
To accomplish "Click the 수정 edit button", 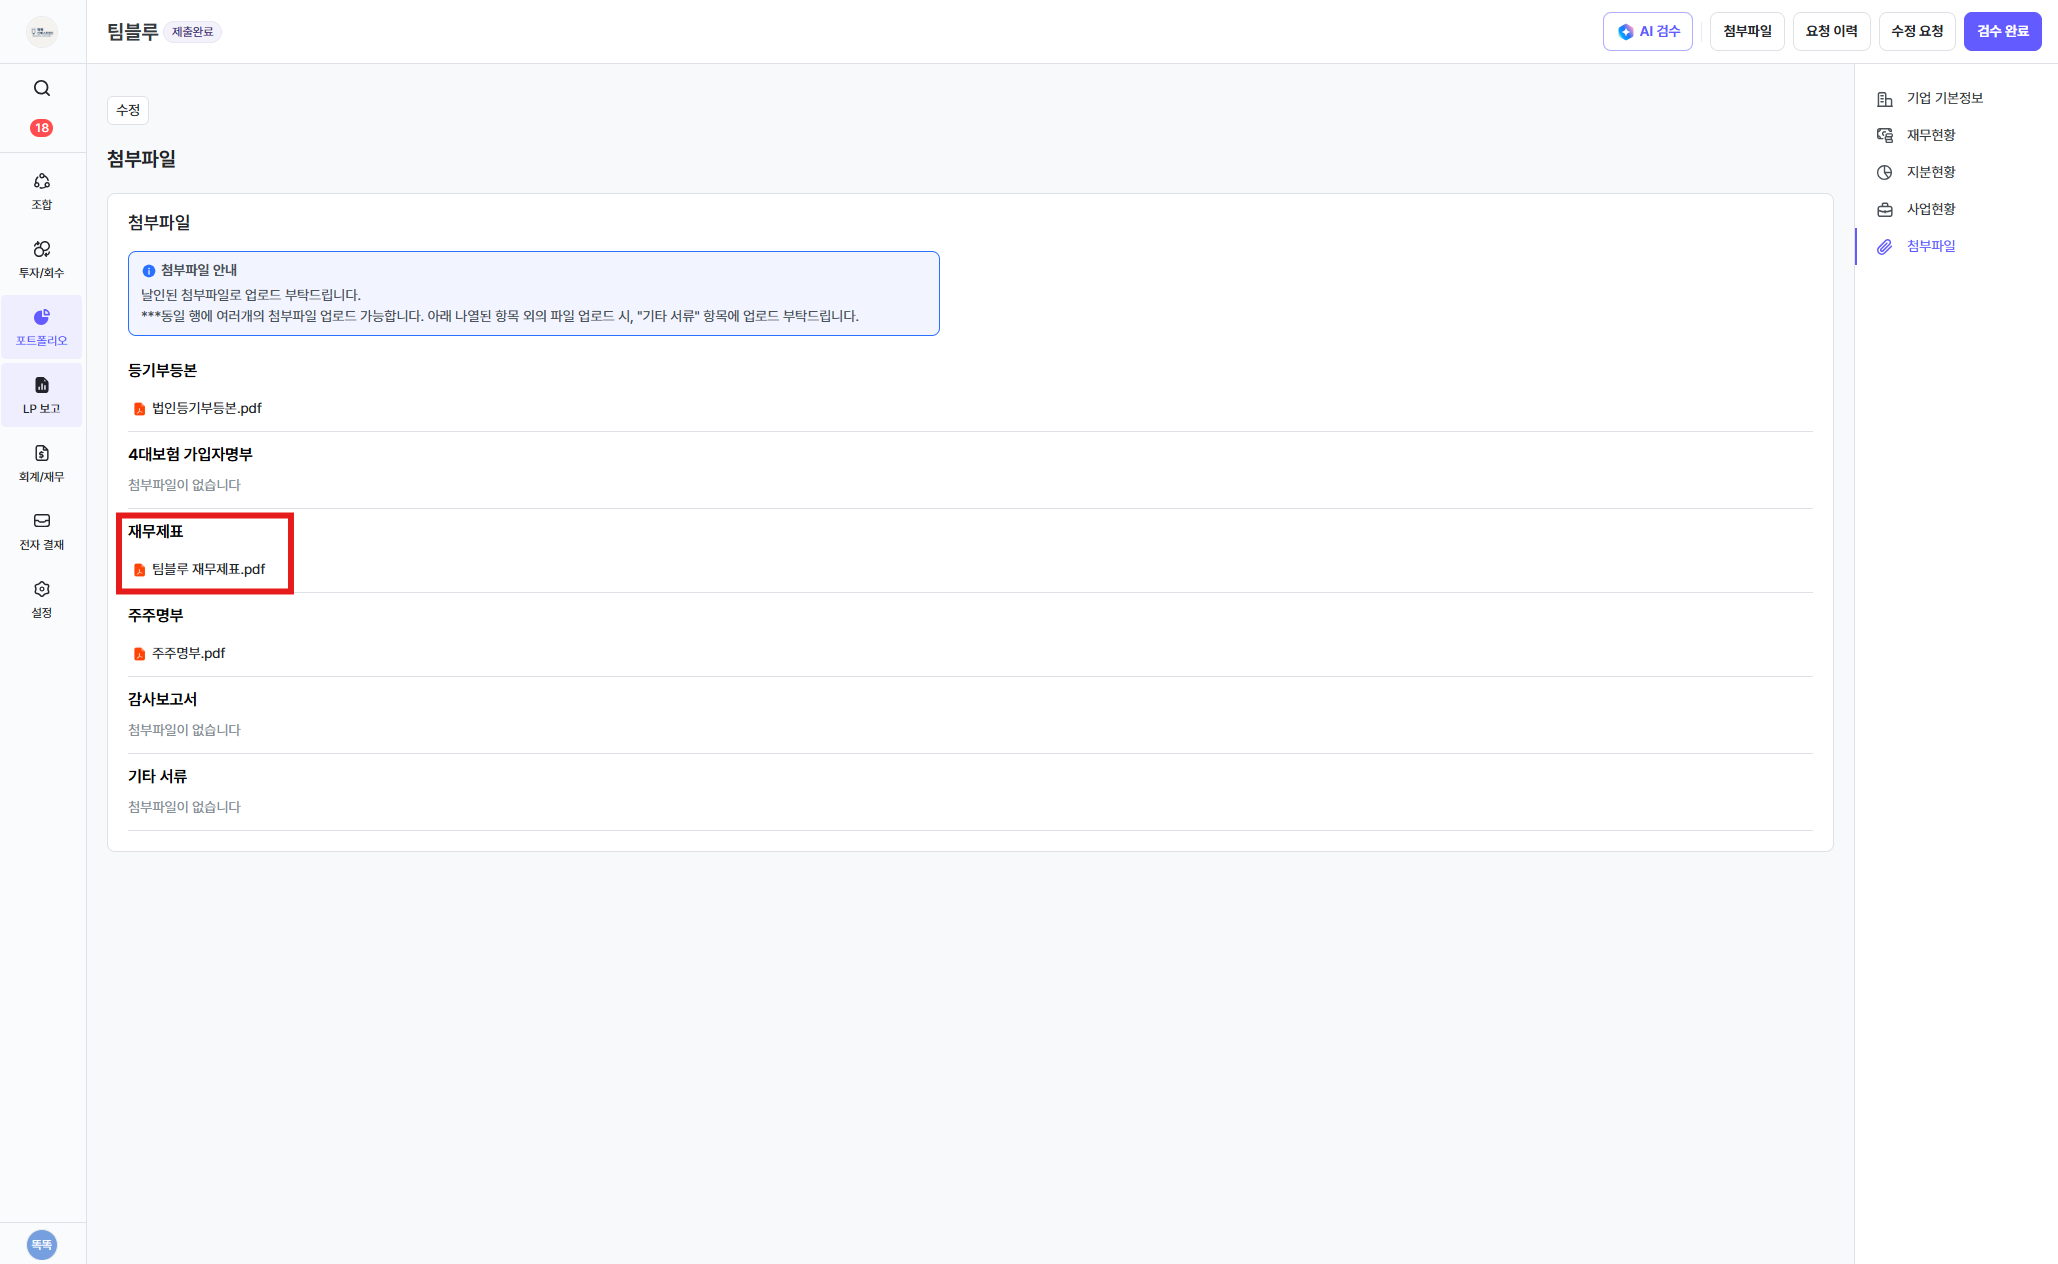I will [x=128, y=110].
